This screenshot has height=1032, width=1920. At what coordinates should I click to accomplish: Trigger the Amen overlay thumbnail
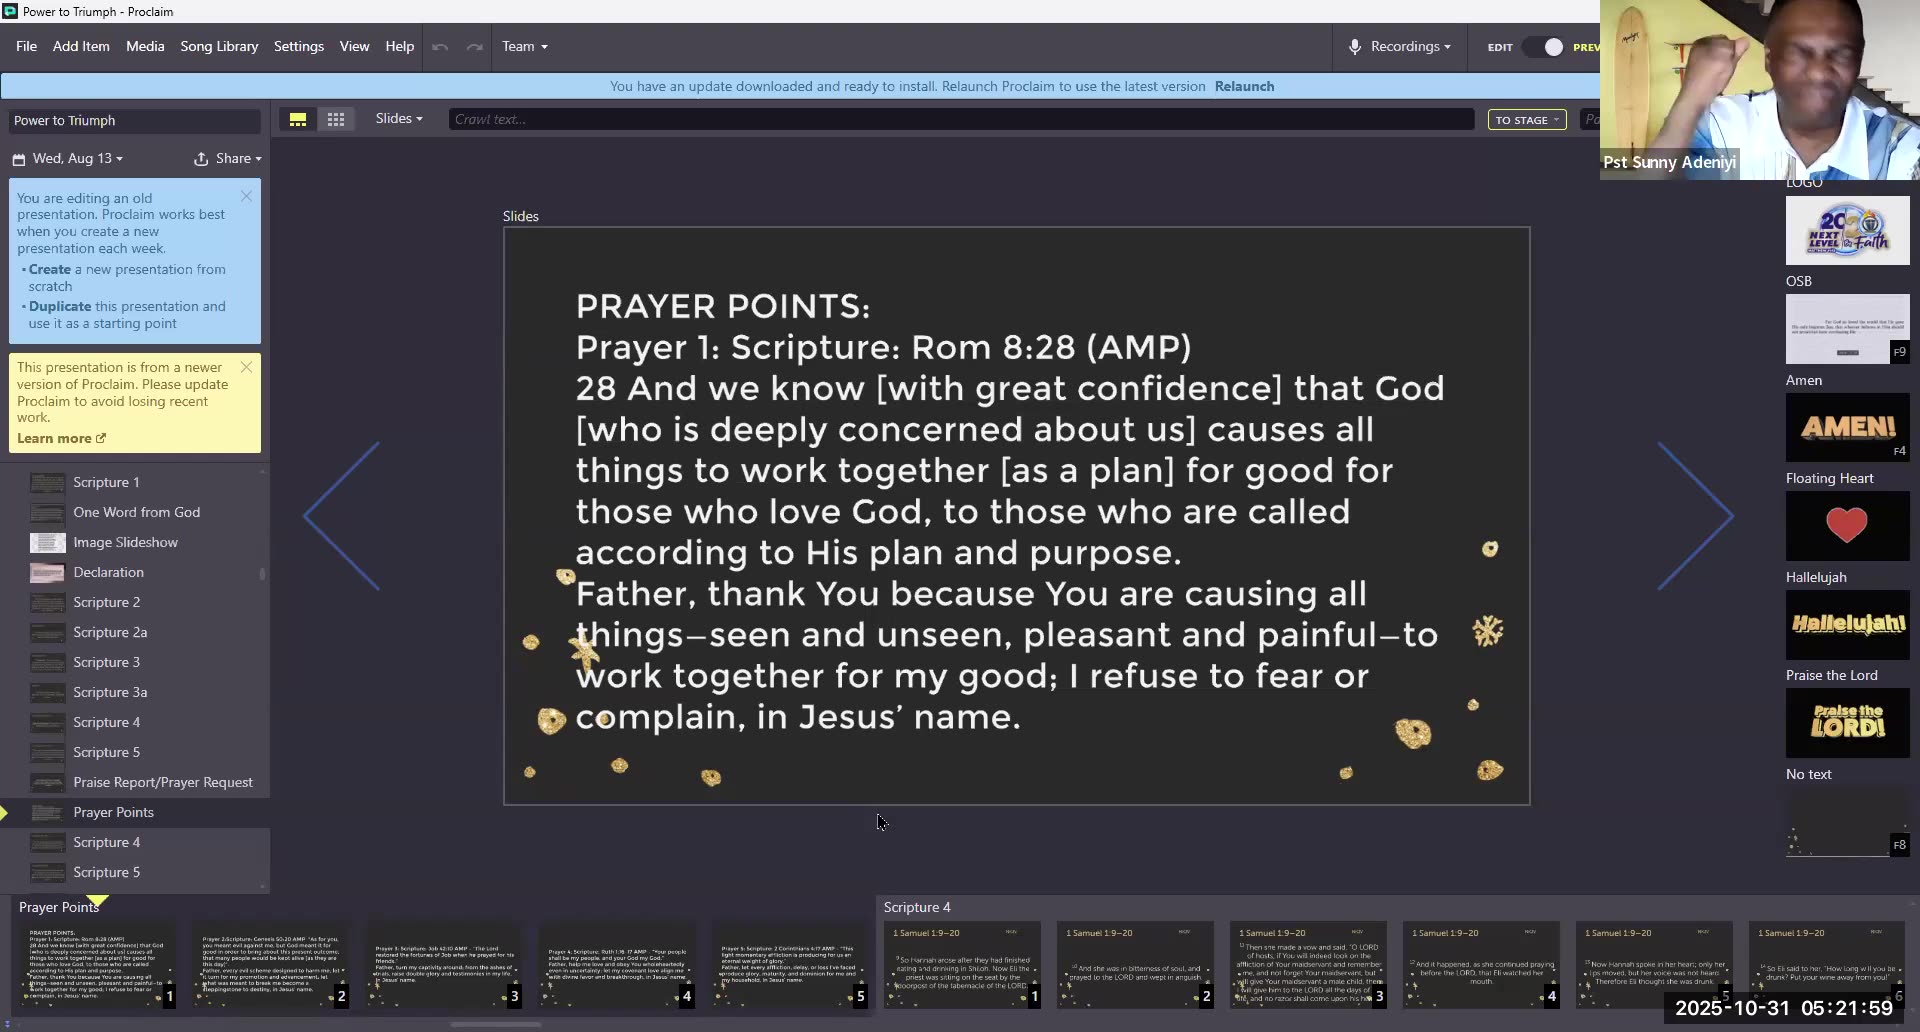point(1847,427)
